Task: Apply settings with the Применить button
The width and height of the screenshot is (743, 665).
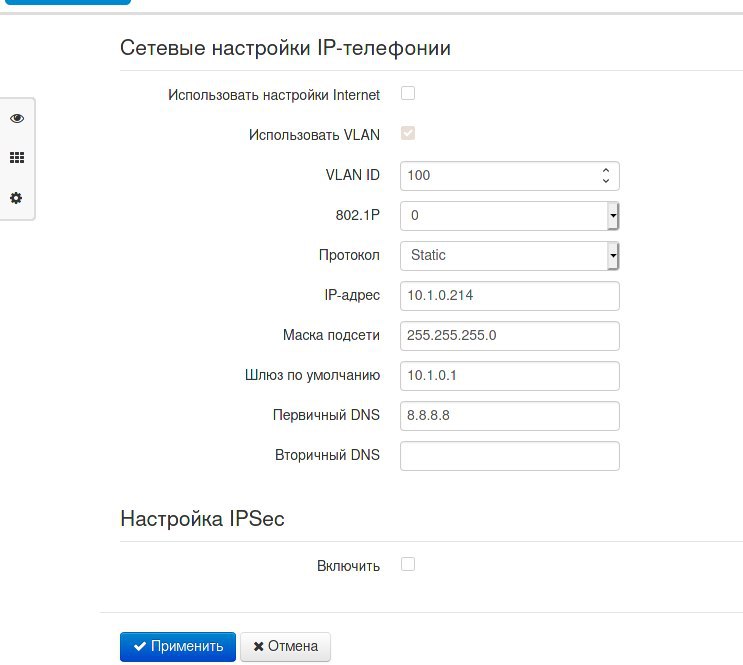Action: coord(178,647)
